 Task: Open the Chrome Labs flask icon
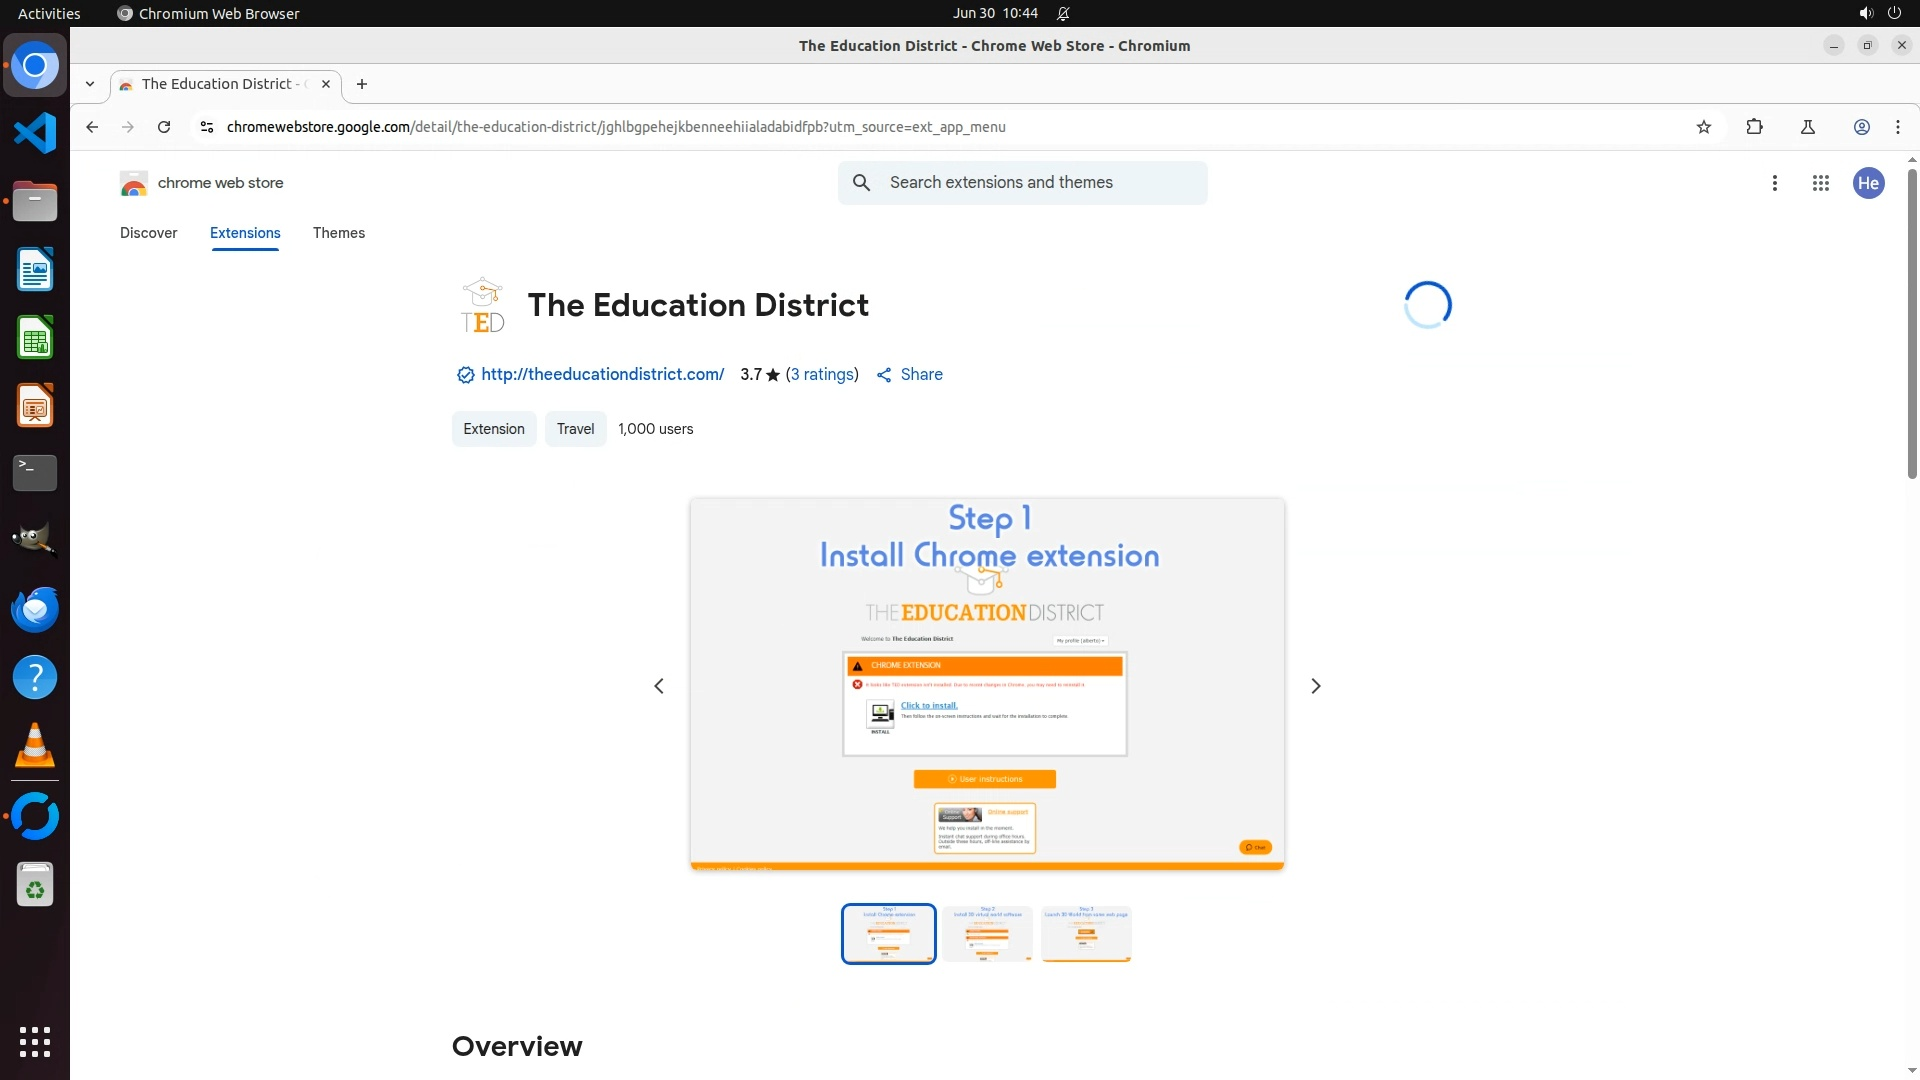click(1807, 127)
